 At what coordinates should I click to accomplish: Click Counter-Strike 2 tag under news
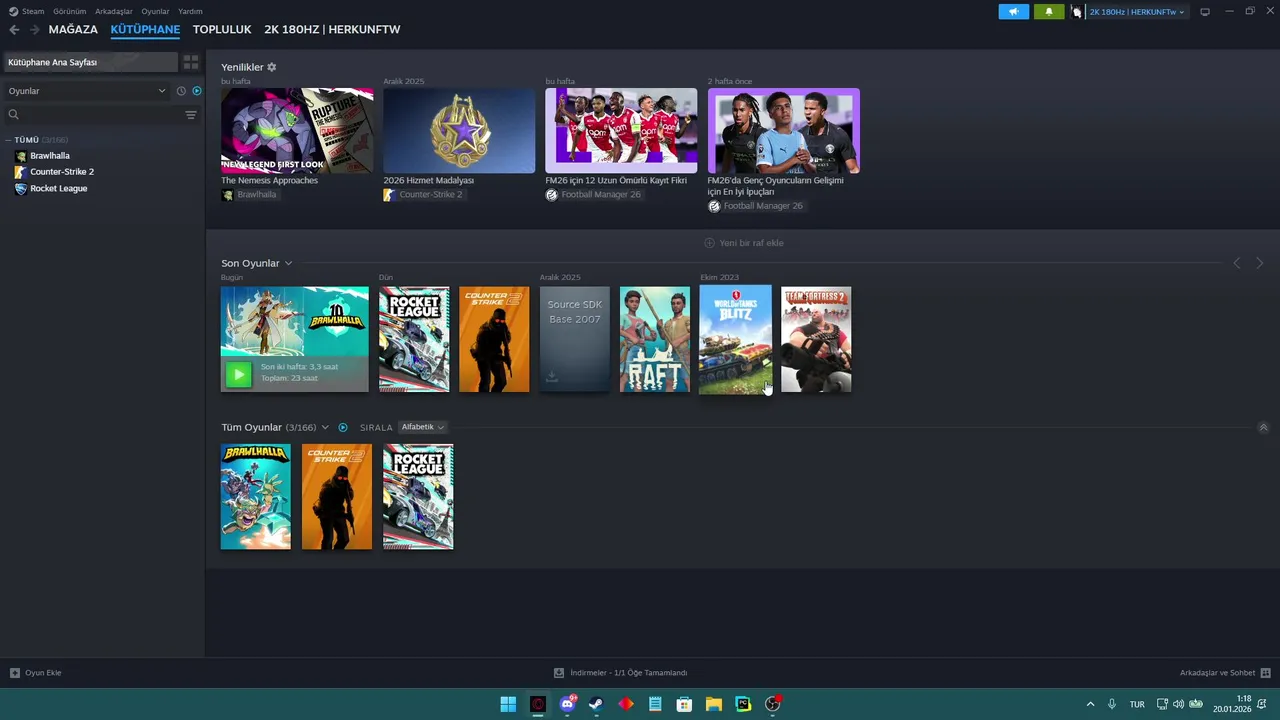(x=423, y=195)
